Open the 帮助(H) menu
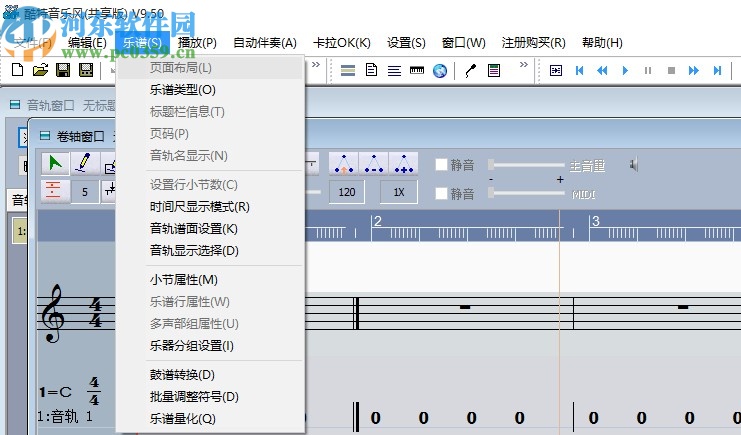Viewport: 741px width, 435px height. (602, 43)
